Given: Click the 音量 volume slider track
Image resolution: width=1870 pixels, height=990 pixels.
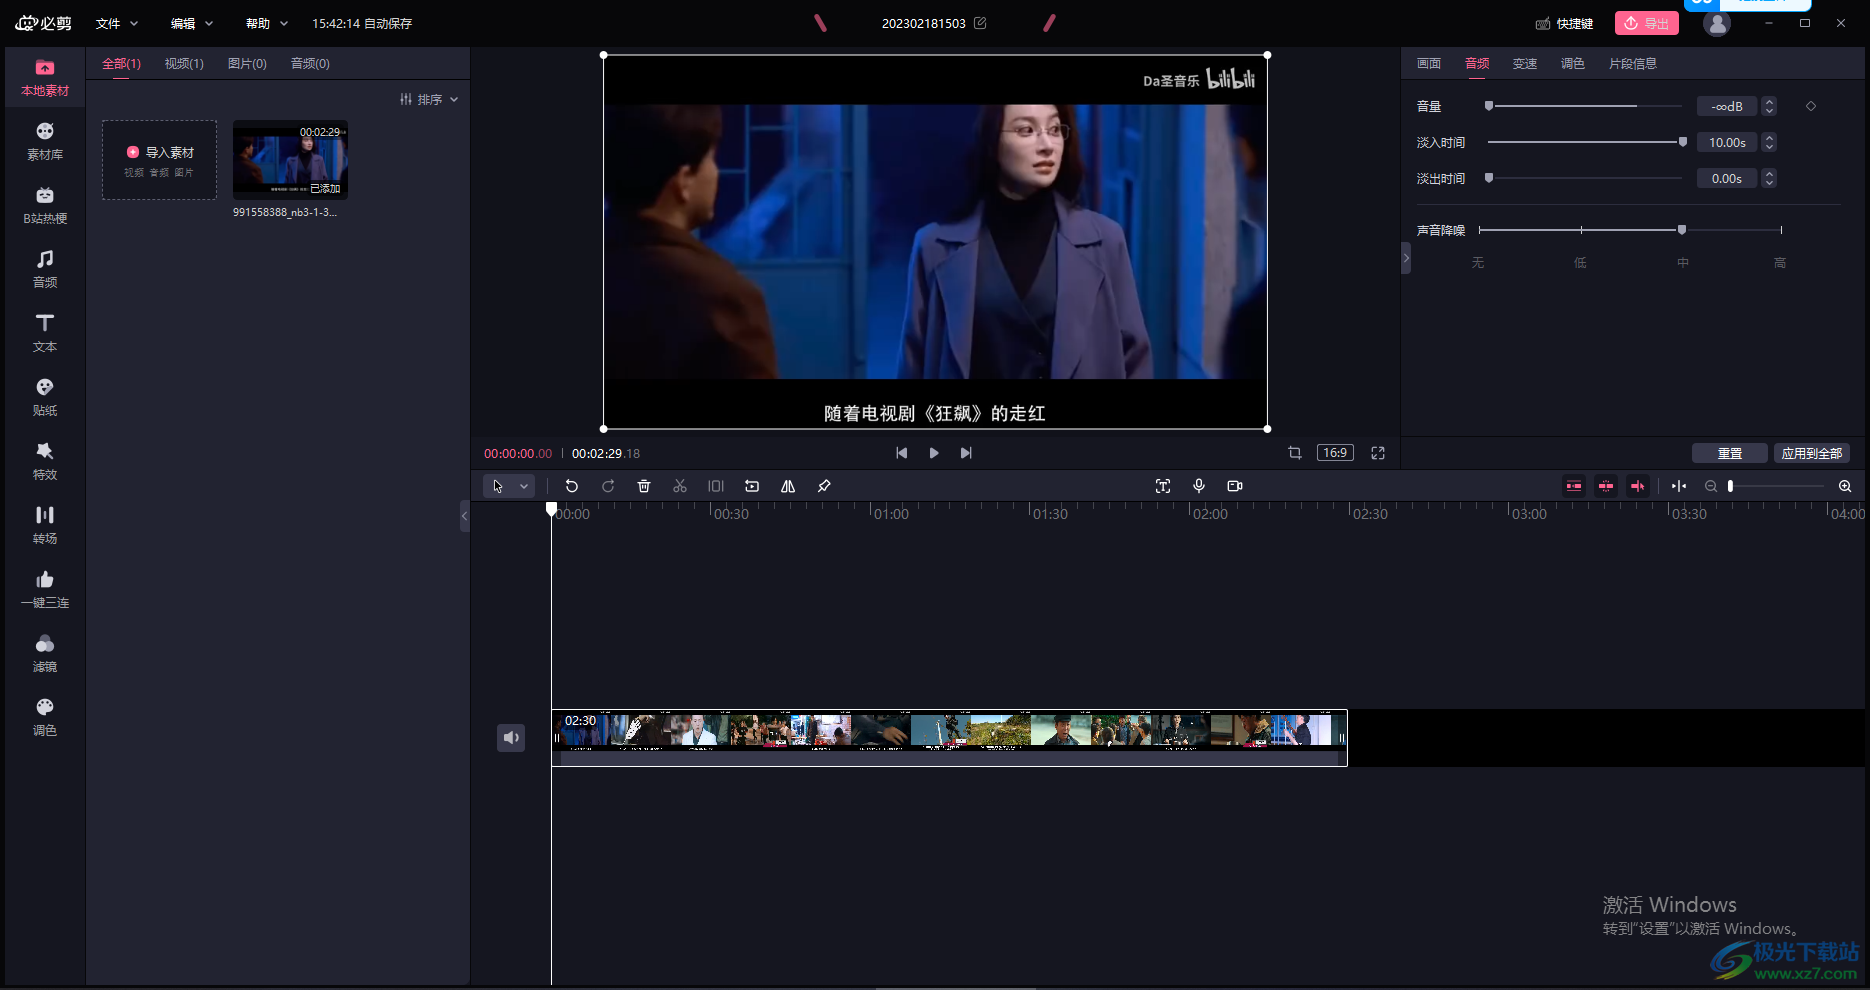Looking at the screenshot, I should (1585, 106).
